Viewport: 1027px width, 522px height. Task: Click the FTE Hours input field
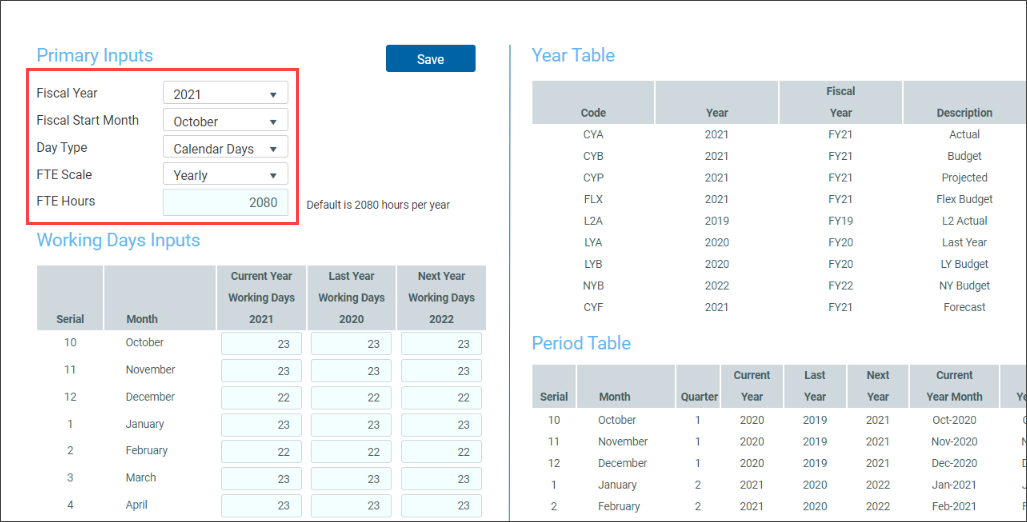225,202
